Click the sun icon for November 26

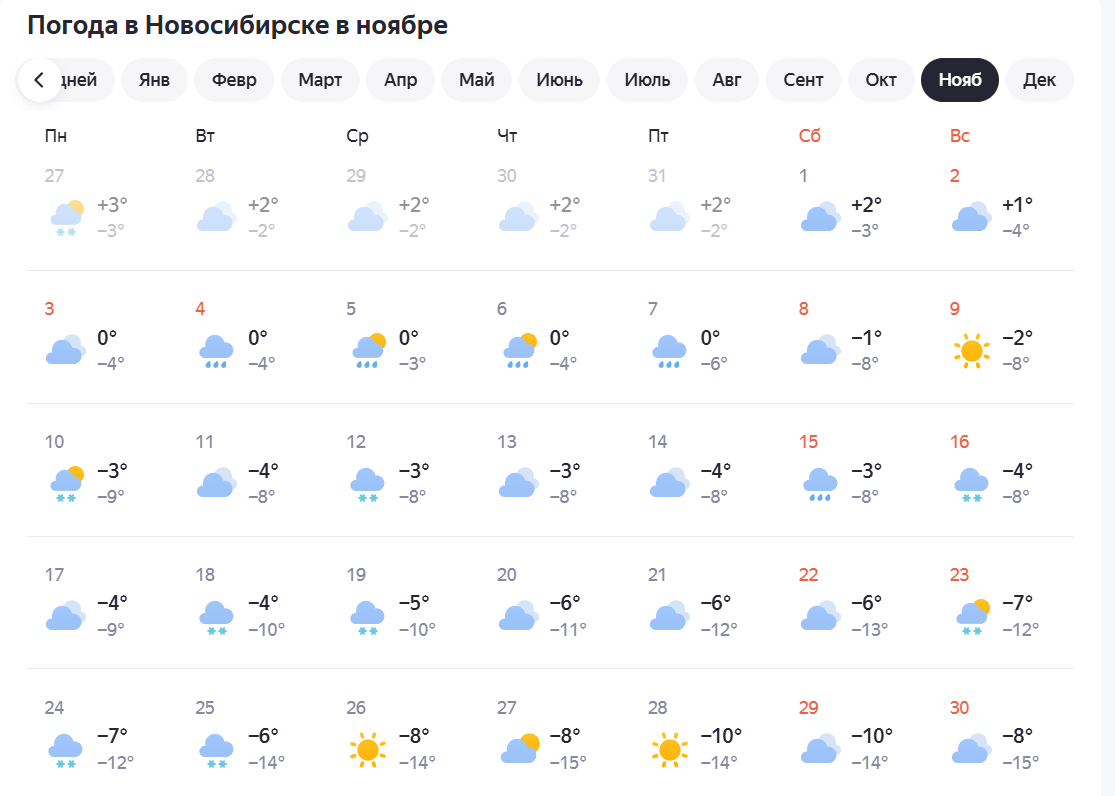(x=367, y=749)
